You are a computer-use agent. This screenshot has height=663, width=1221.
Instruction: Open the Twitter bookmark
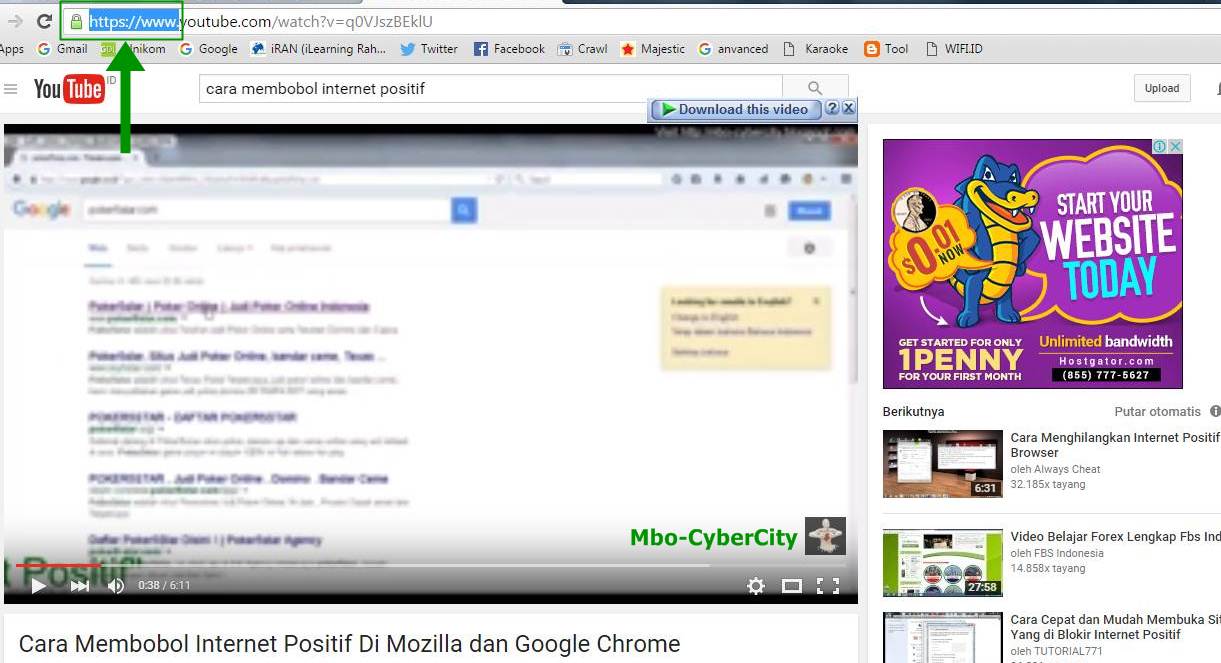429,48
